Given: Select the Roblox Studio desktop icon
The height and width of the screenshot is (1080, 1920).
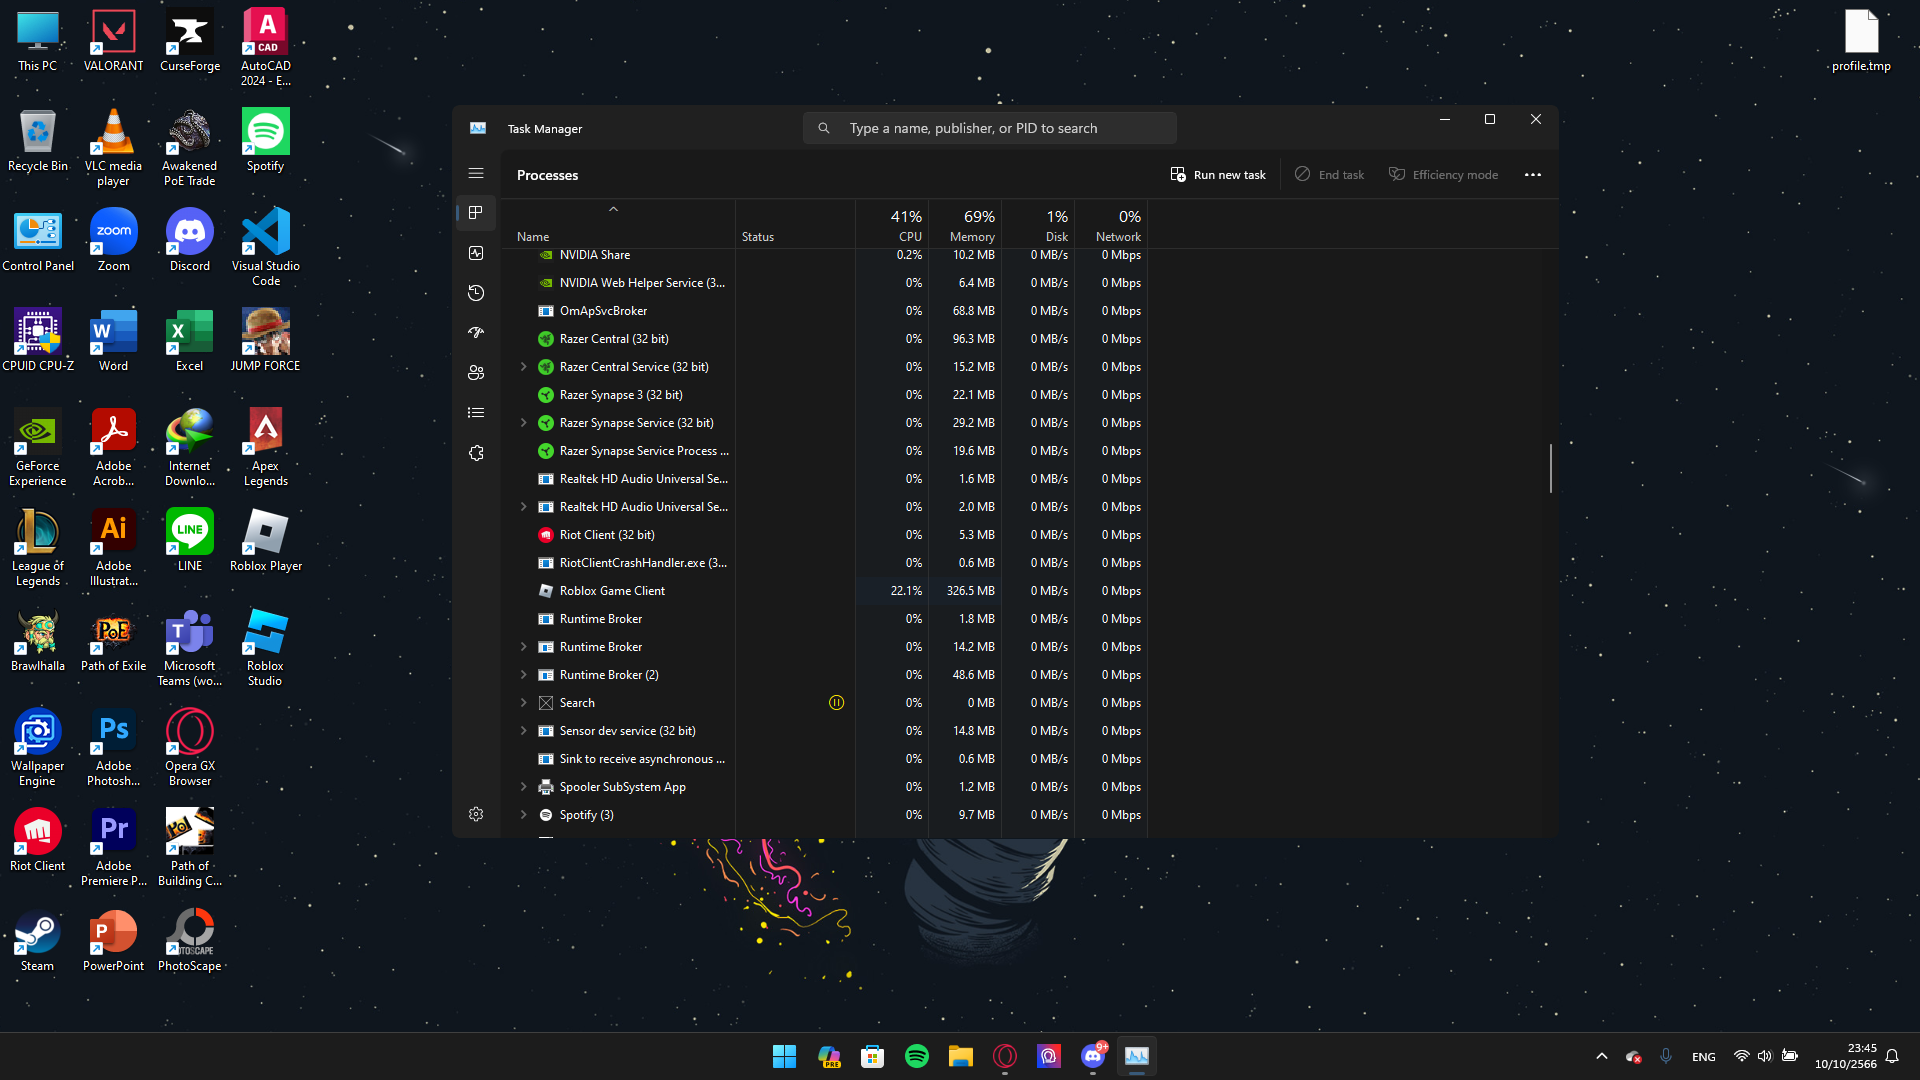Looking at the screenshot, I should tap(265, 648).
